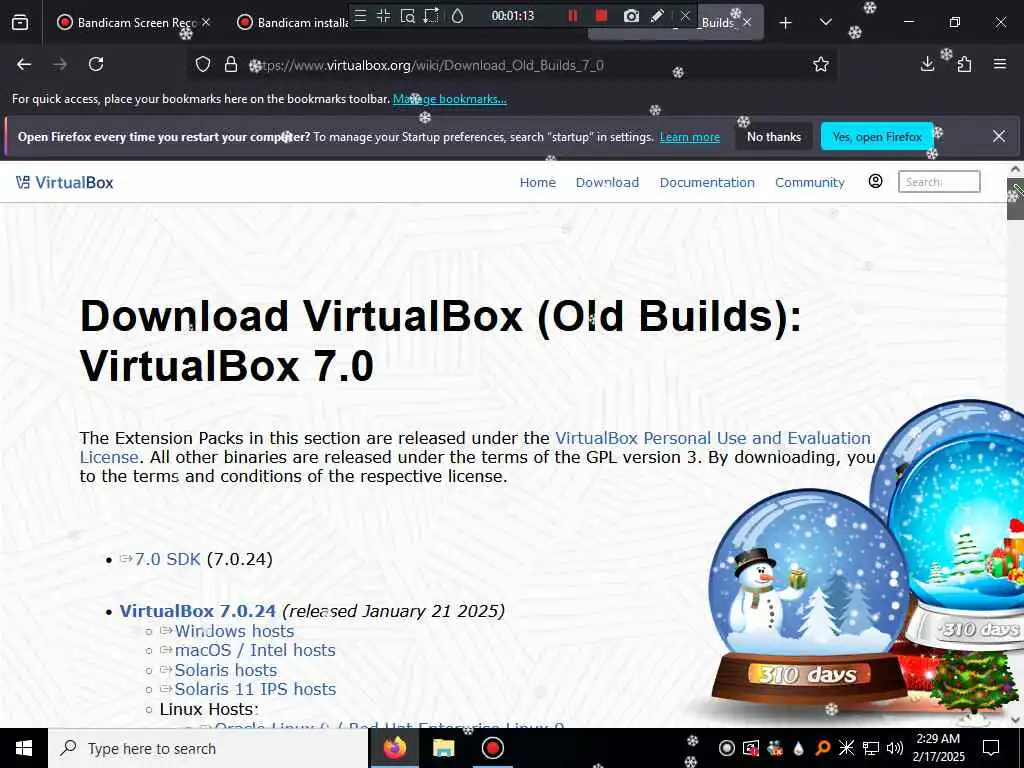
Task: Click the network tray icon
Action: point(871,748)
